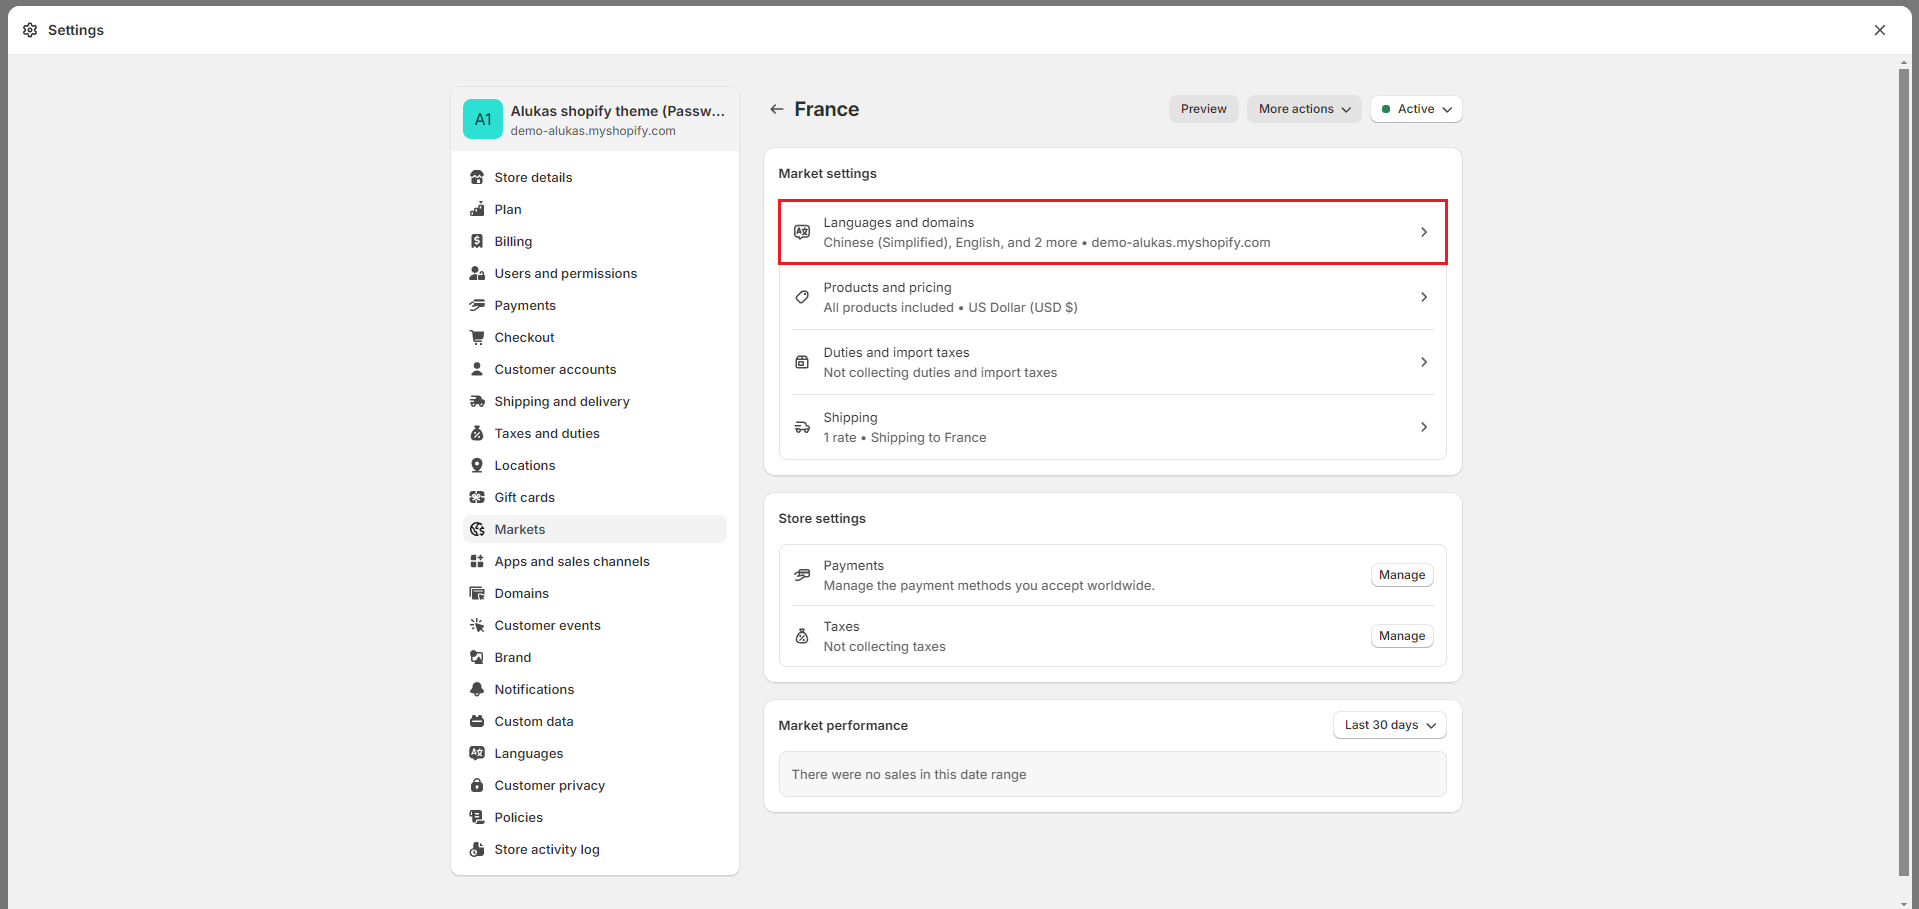Click the Shipping and delivery truck icon
1919x909 pixels.
(x=477, y=401)
